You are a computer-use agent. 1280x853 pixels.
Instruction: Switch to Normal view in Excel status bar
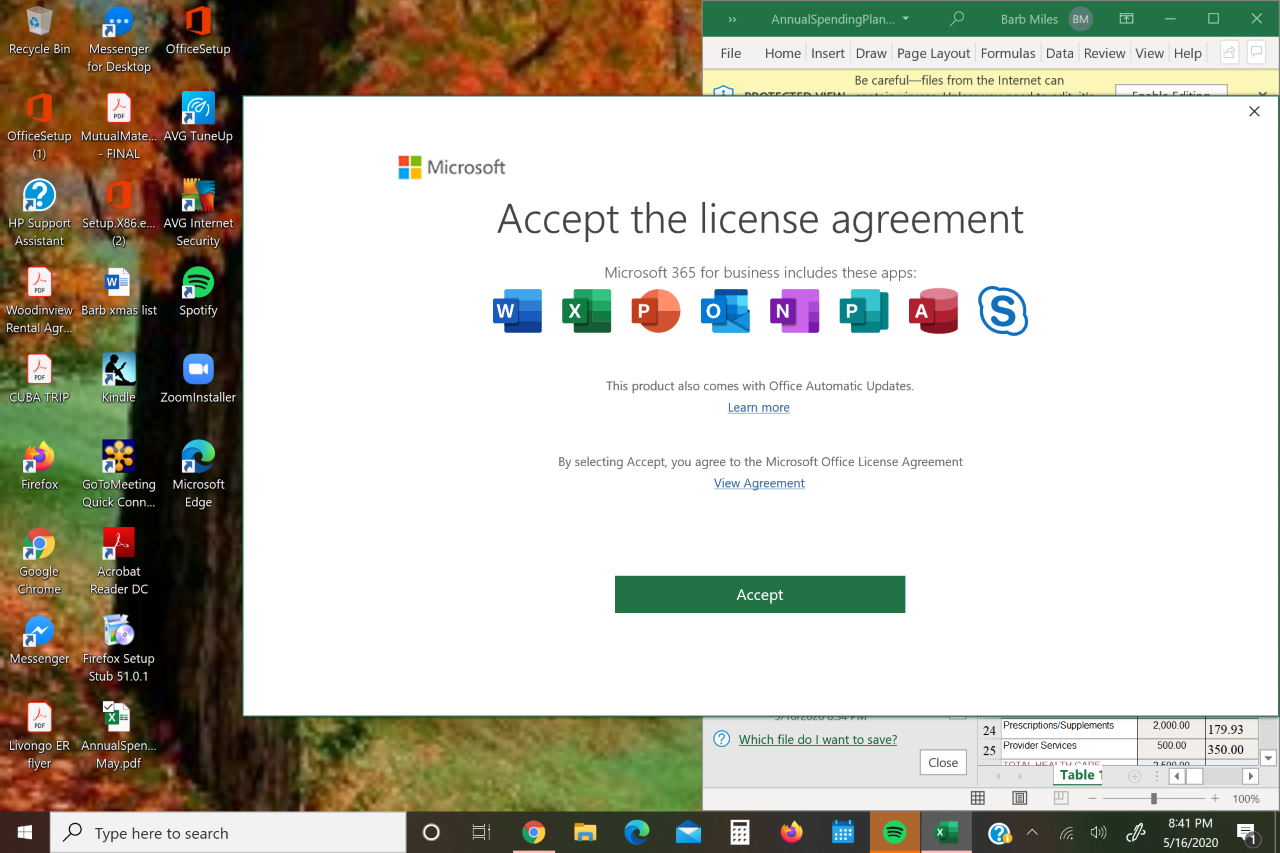coord(978,798)
